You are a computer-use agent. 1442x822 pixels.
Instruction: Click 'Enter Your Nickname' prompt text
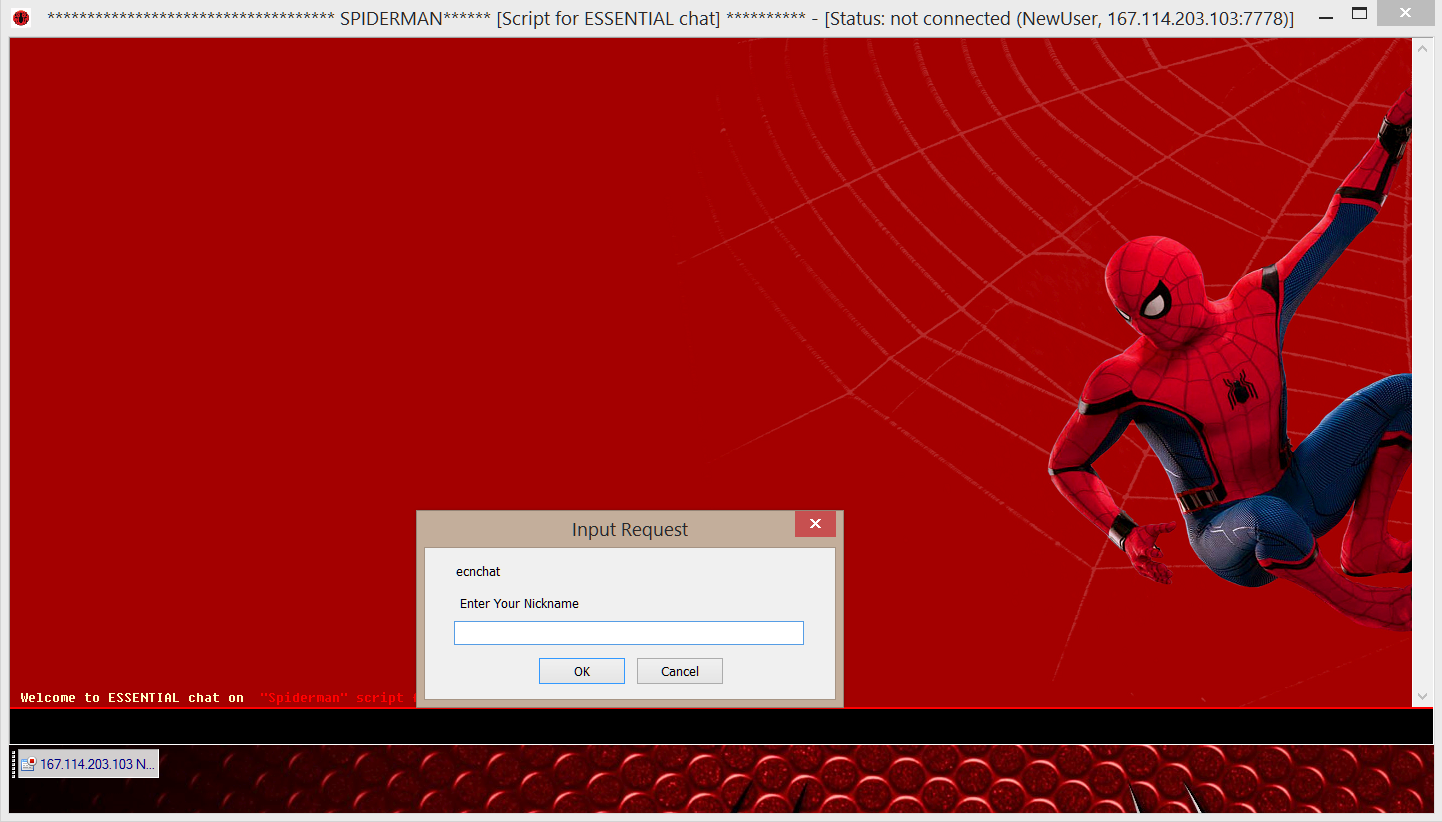tap(519, 604)
